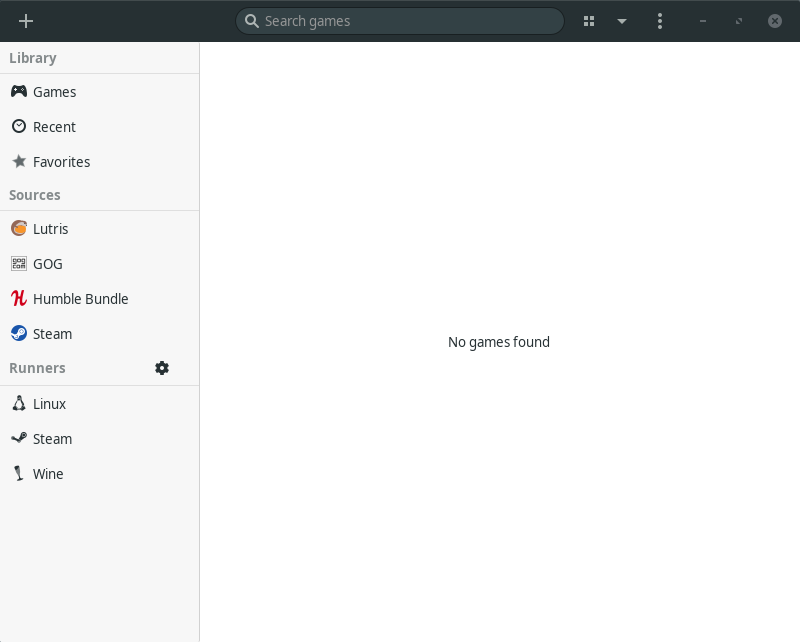Open the three-dot app menu

[660, 20]
